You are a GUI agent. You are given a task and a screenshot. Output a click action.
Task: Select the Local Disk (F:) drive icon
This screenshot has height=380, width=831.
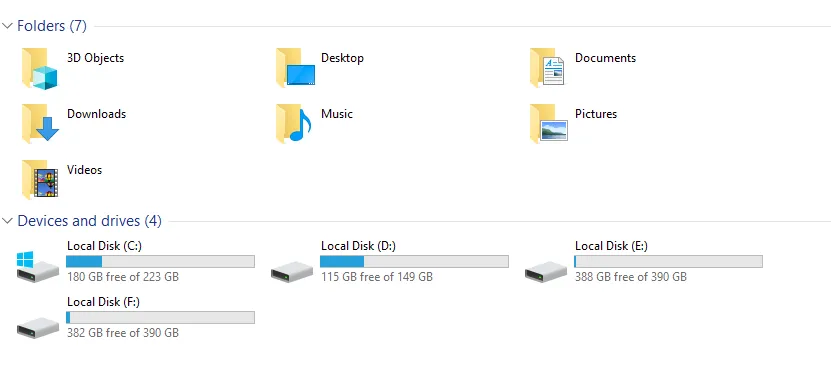[38, 328]
